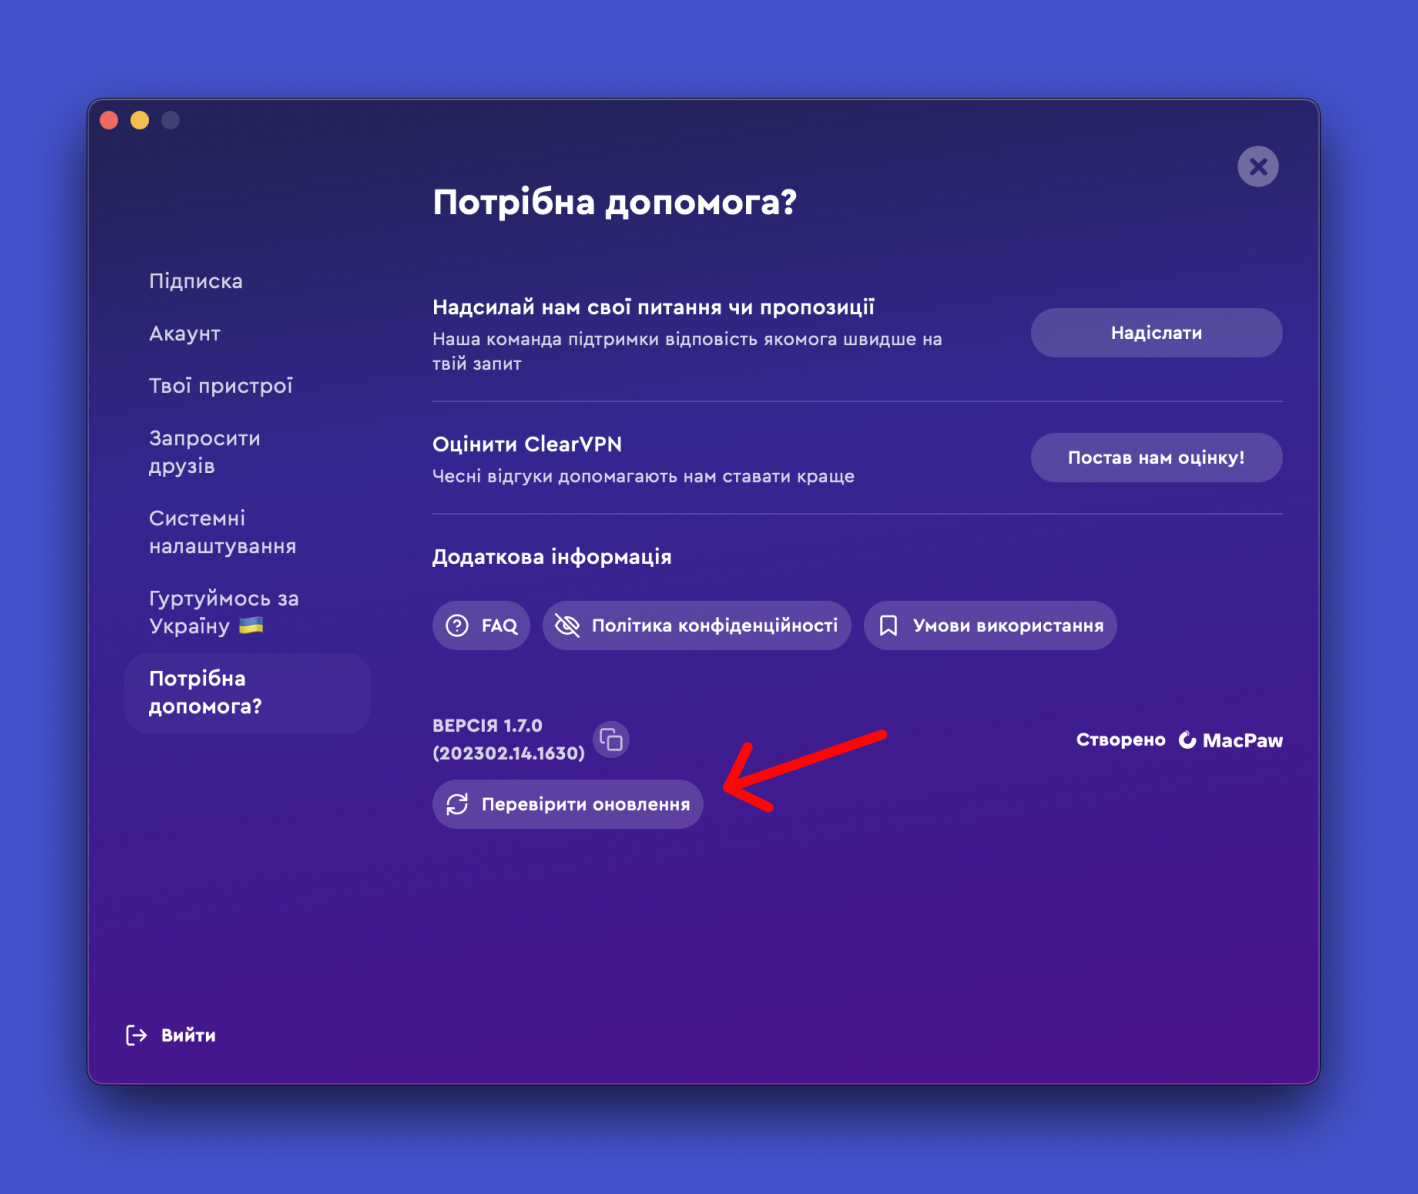Open the FAQ page
Screen dimensions: 1418x1194
[x=481, y=626]
